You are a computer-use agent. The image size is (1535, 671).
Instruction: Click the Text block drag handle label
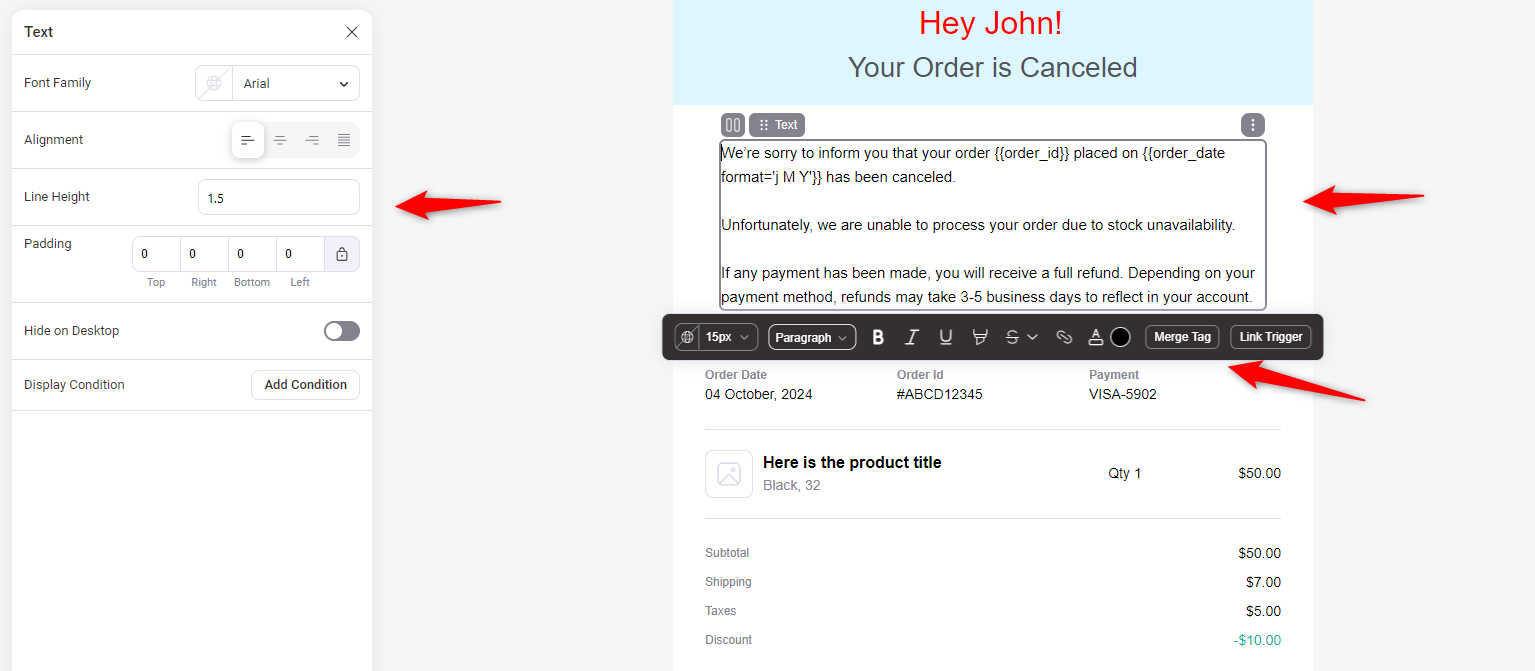777,125
